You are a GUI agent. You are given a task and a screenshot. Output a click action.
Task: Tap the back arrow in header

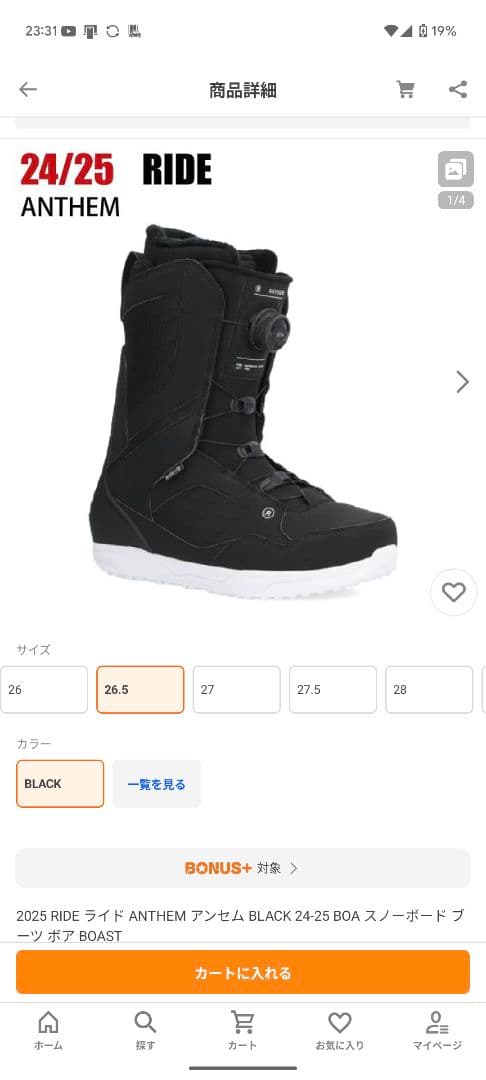tap(28, 90)
